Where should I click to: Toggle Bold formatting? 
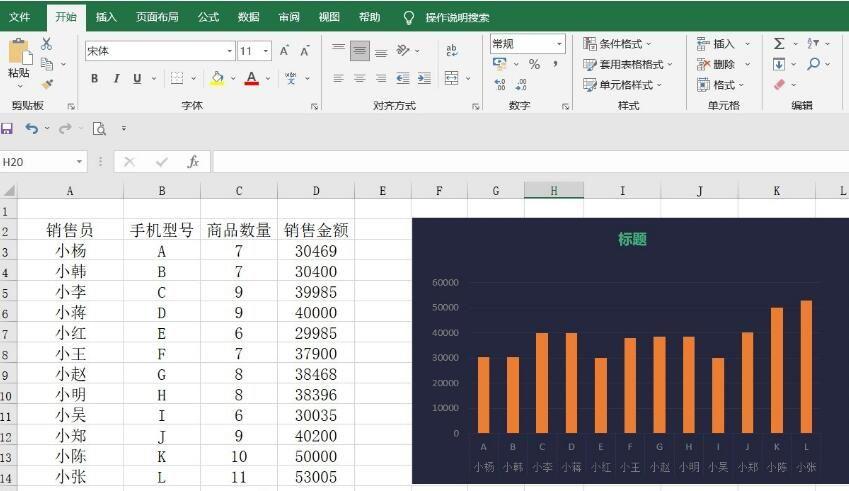click(95, 78)
